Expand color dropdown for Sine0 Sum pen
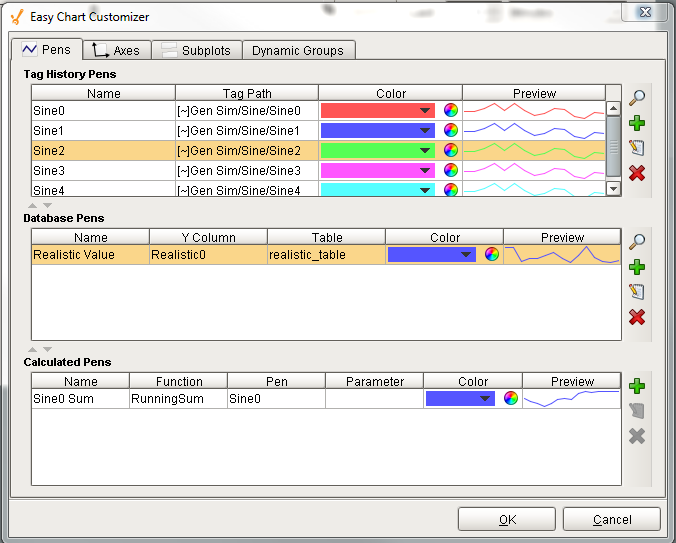Viewport: 676px width, 543px height. pyautogui.click(x=486, y=399)
